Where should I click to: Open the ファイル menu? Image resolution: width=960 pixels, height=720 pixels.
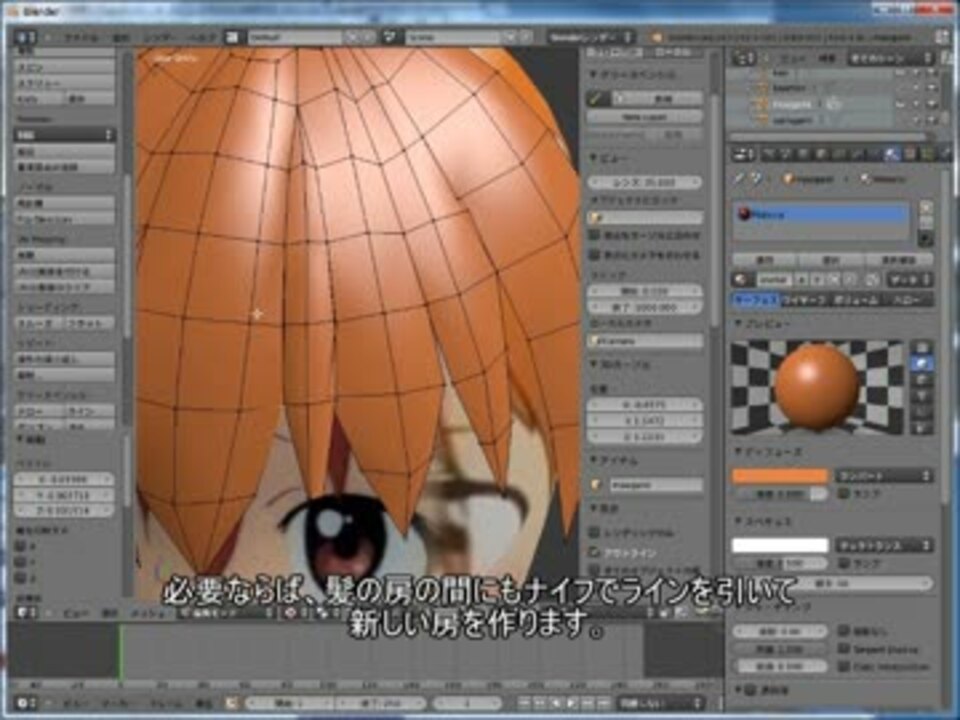pos(81,37)
